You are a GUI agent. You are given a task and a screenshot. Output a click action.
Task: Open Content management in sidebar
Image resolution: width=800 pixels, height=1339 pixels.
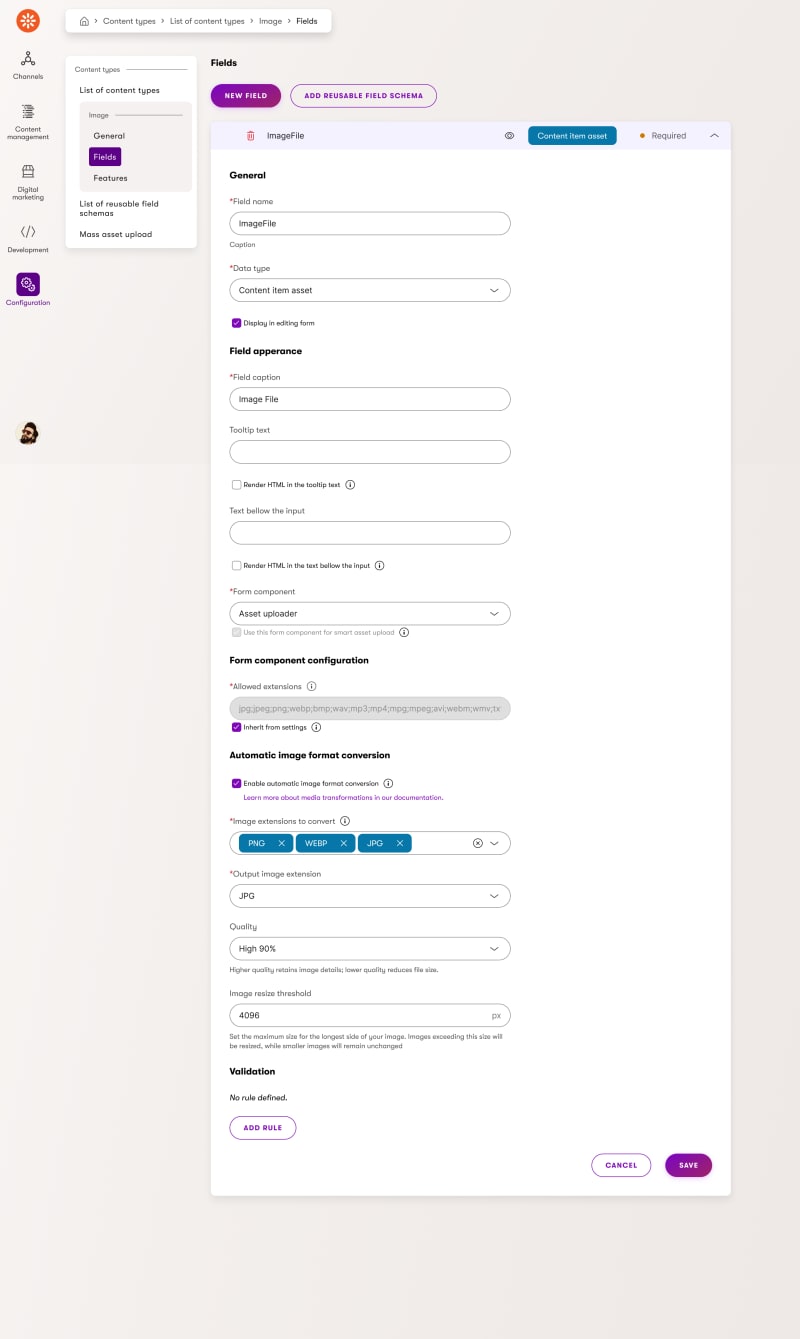pos(28,112)
